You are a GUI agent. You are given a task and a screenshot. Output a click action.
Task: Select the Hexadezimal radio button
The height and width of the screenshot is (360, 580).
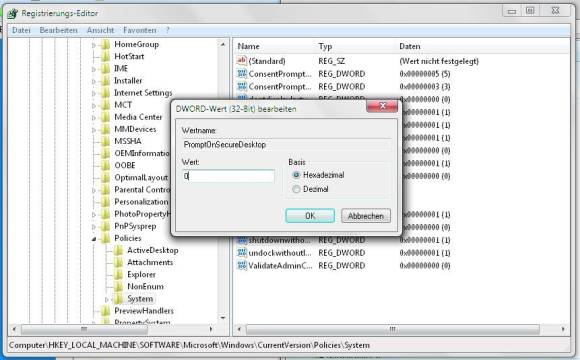pos(296,175)
